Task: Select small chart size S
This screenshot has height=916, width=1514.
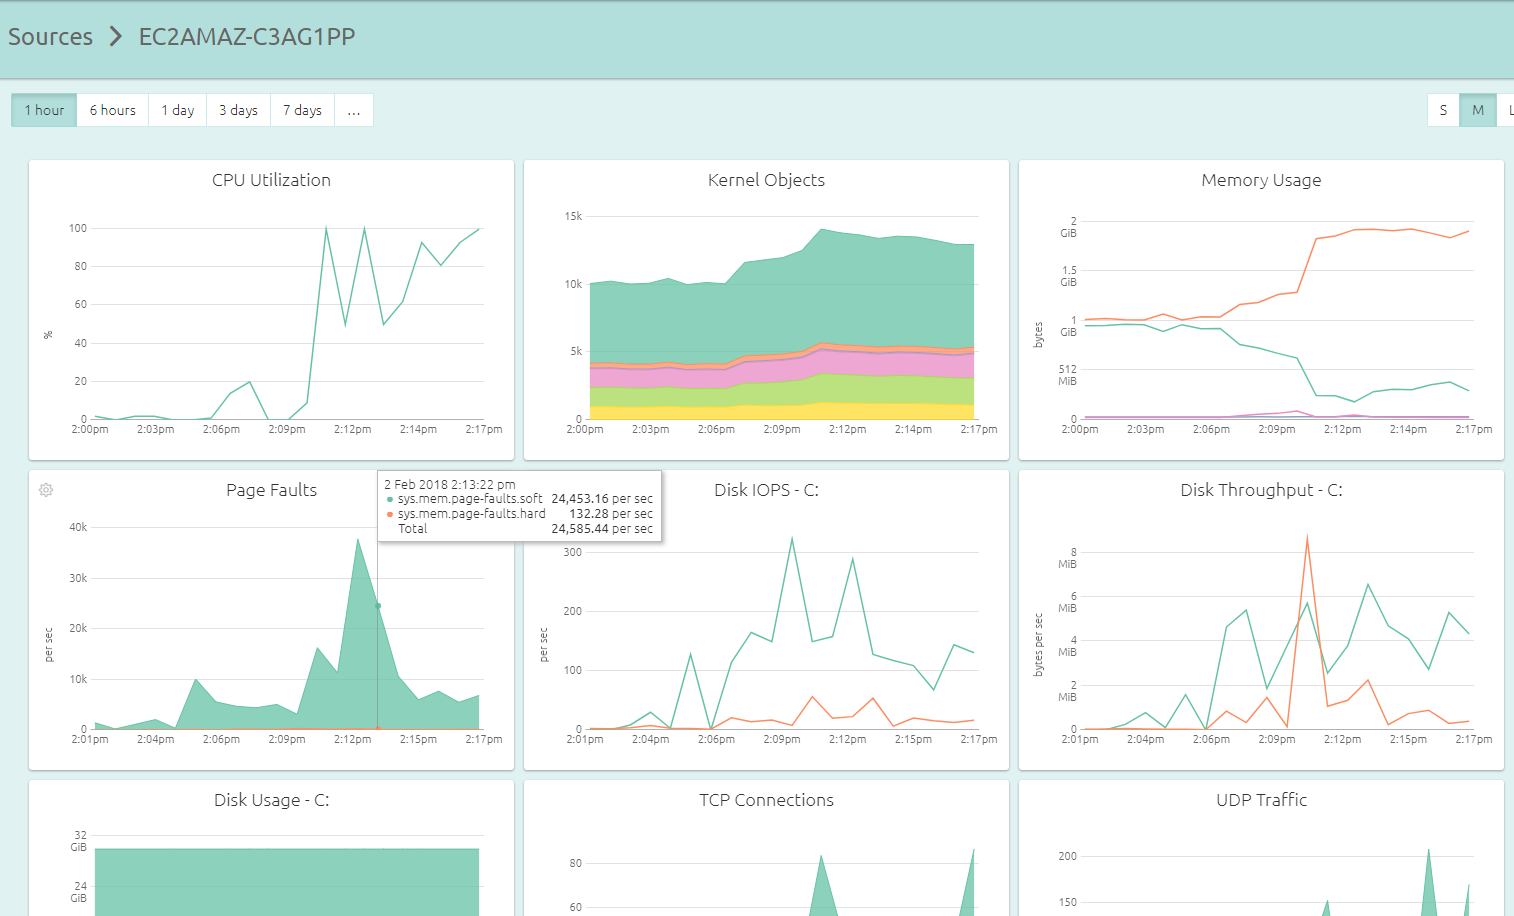Action: (1443, 110)
